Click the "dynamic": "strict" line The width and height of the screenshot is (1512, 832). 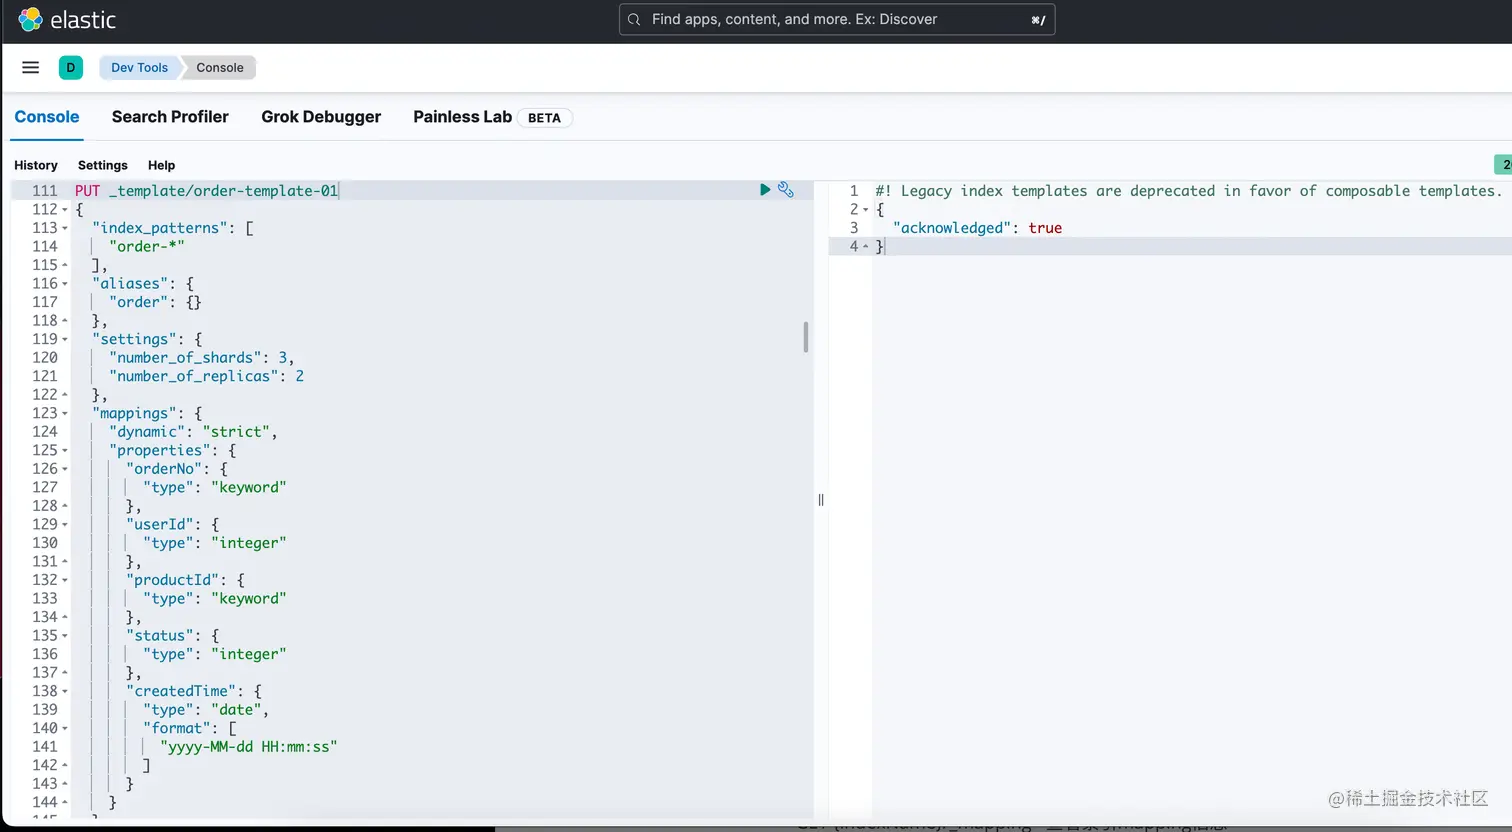193,432
